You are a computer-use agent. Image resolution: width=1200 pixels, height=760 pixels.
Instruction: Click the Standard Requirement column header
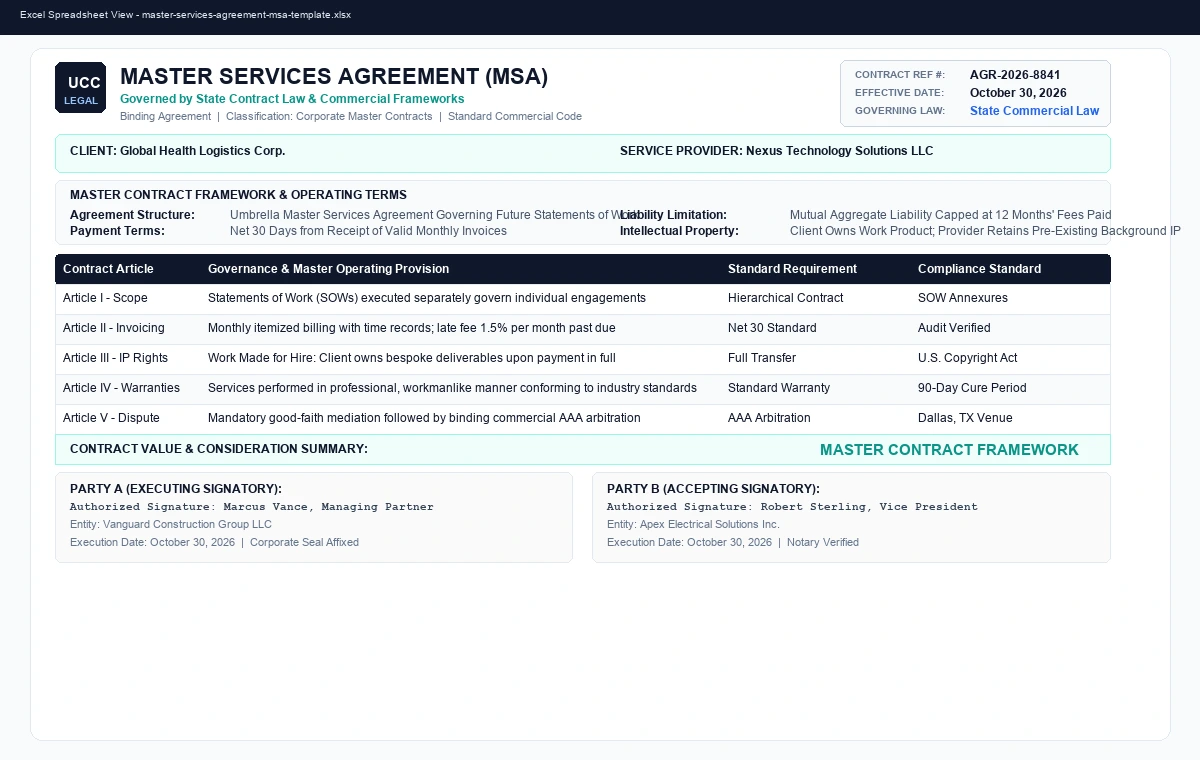click(792, 269)
